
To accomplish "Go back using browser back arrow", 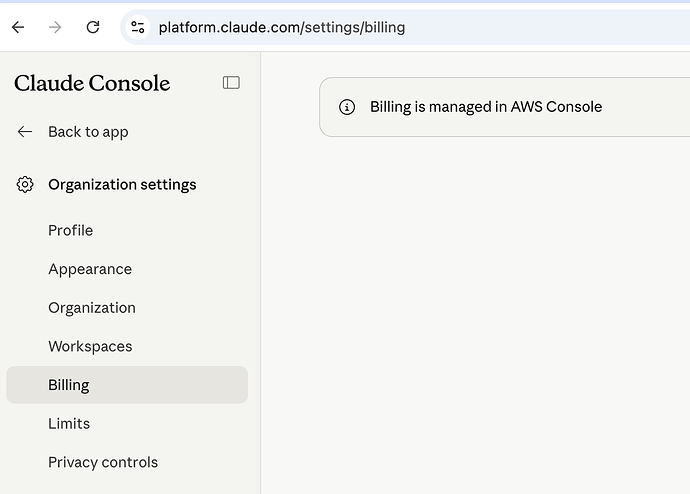I will [x=18, y=27].
